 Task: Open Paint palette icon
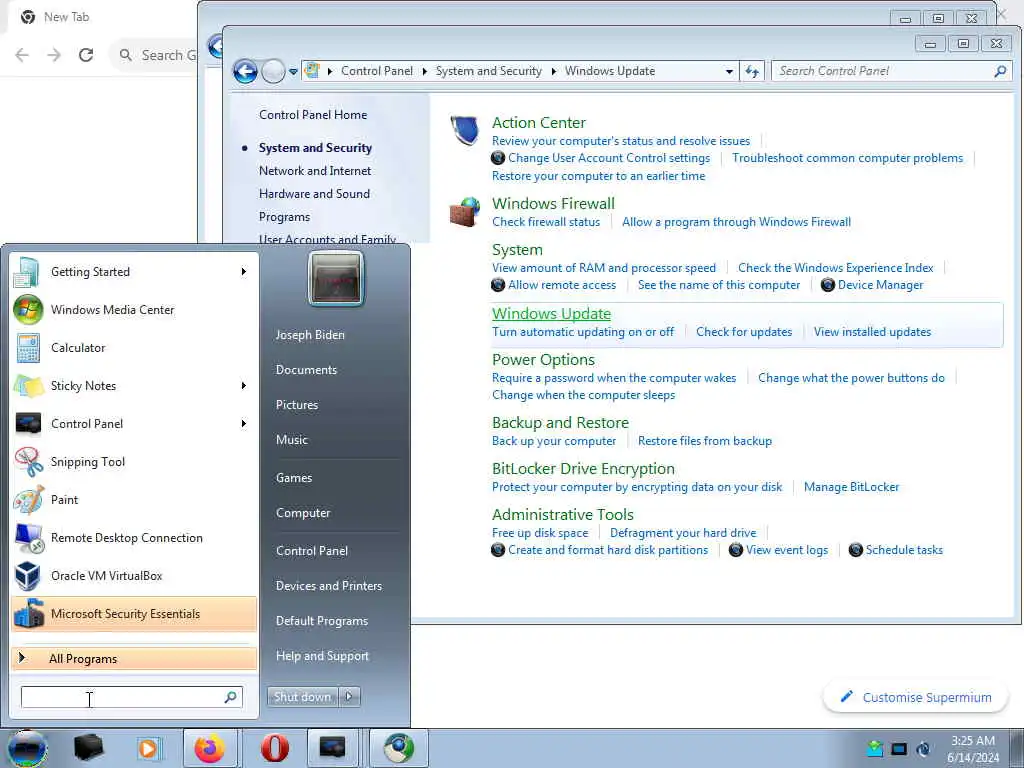[27, 500]
